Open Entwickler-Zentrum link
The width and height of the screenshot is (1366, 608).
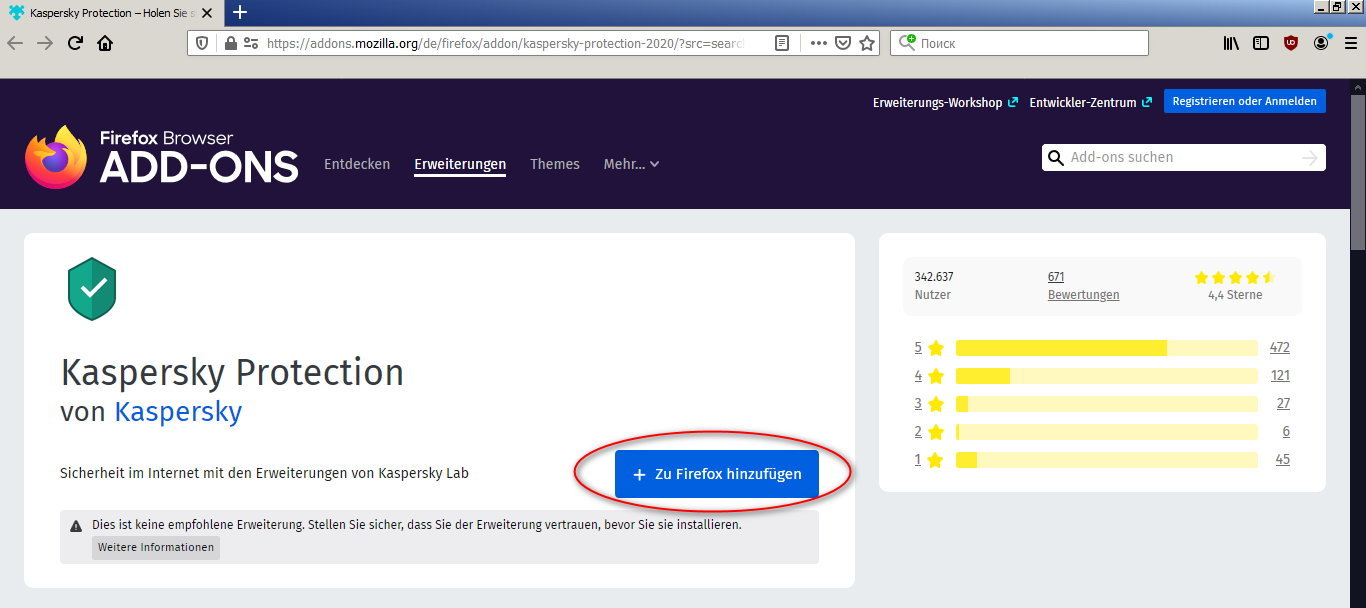click(x=1090, y=102)
